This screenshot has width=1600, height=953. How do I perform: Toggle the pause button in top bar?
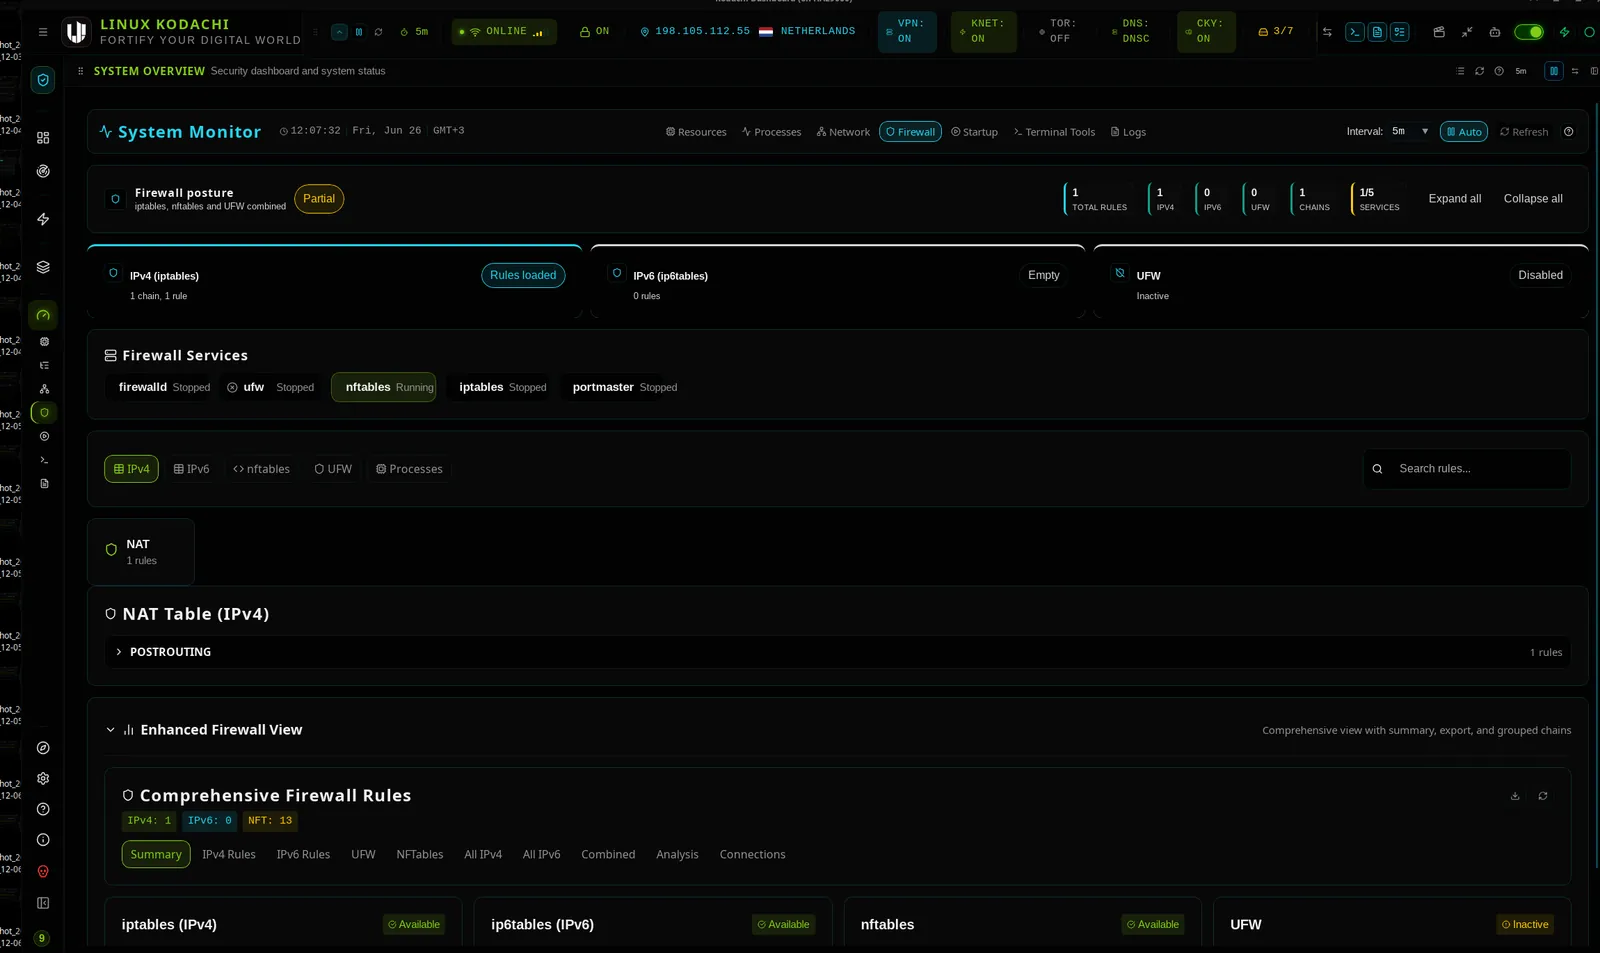point(359,32)
